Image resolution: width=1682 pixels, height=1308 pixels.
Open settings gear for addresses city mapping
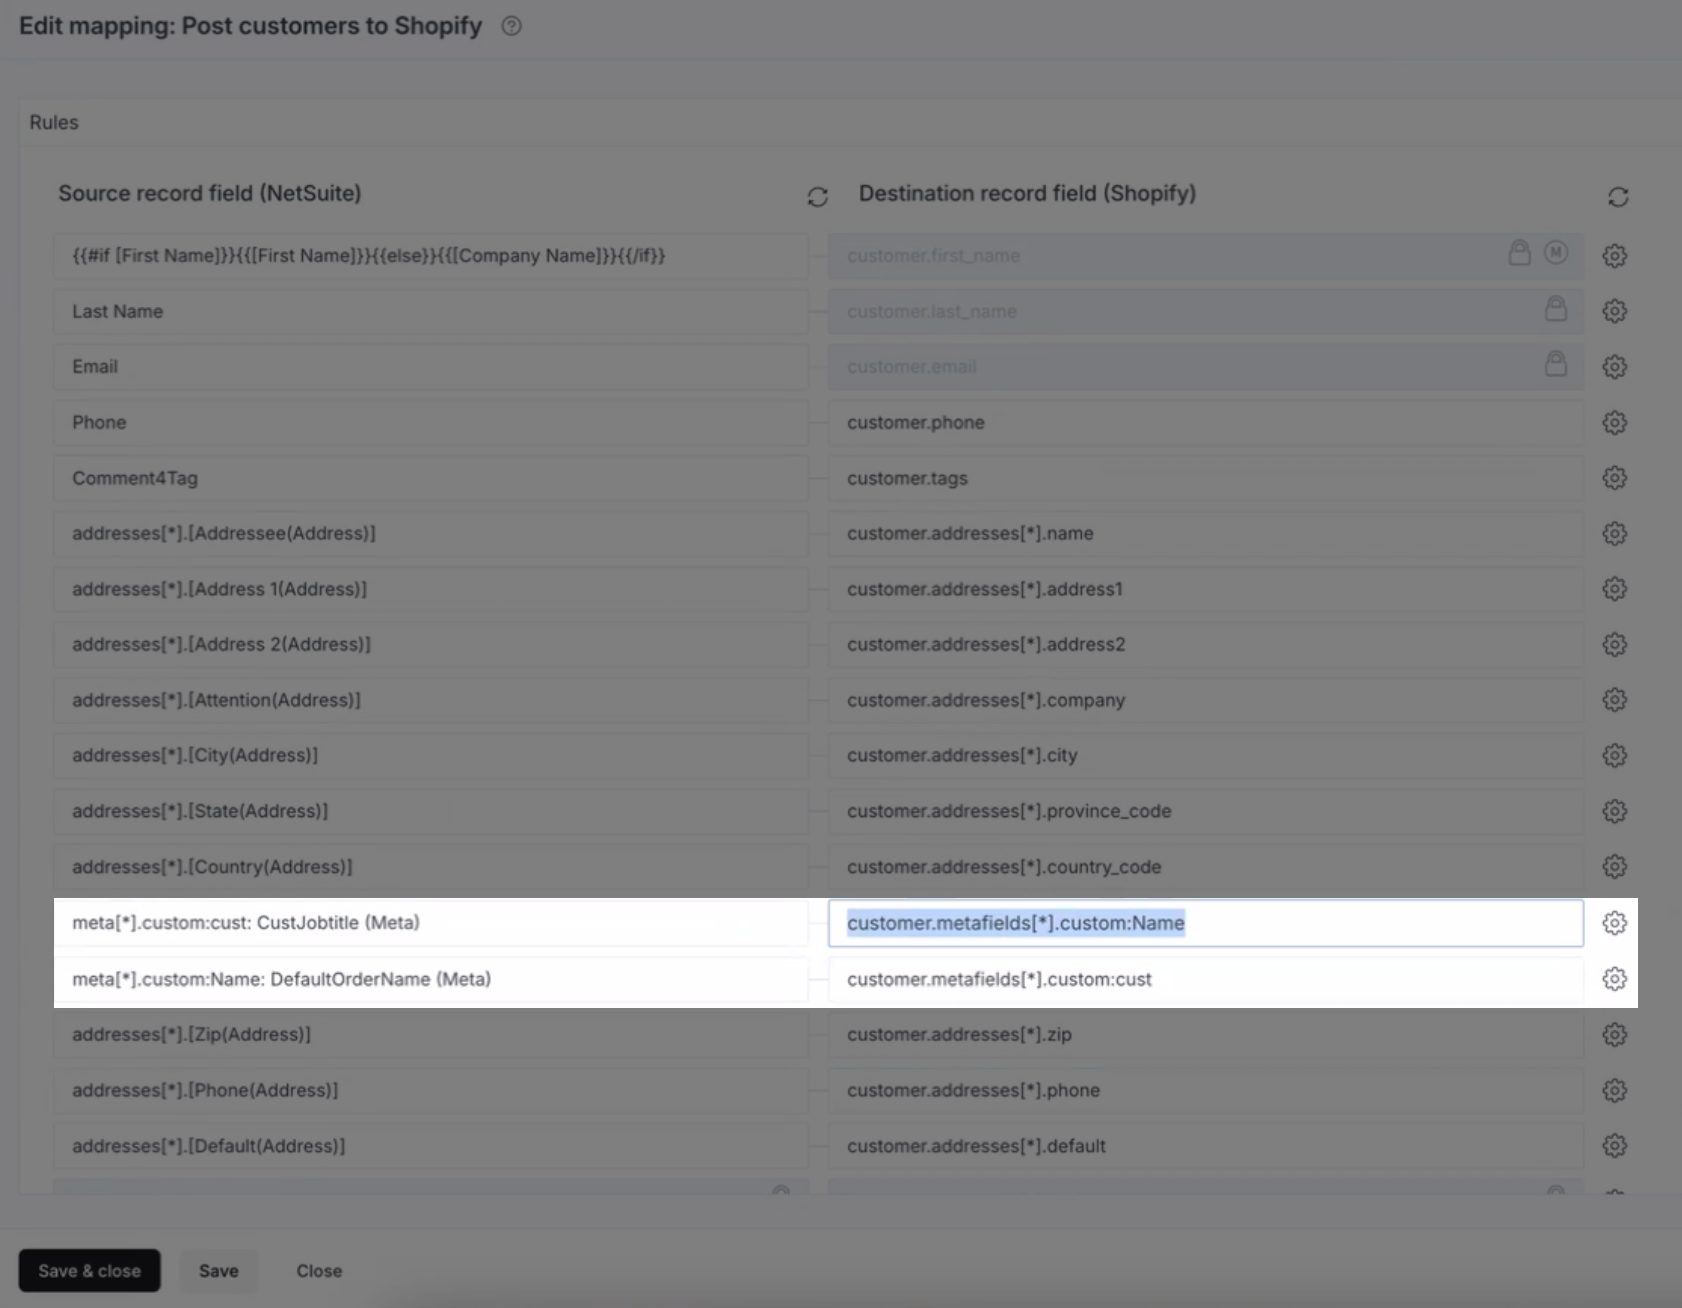click(1614, 756)
